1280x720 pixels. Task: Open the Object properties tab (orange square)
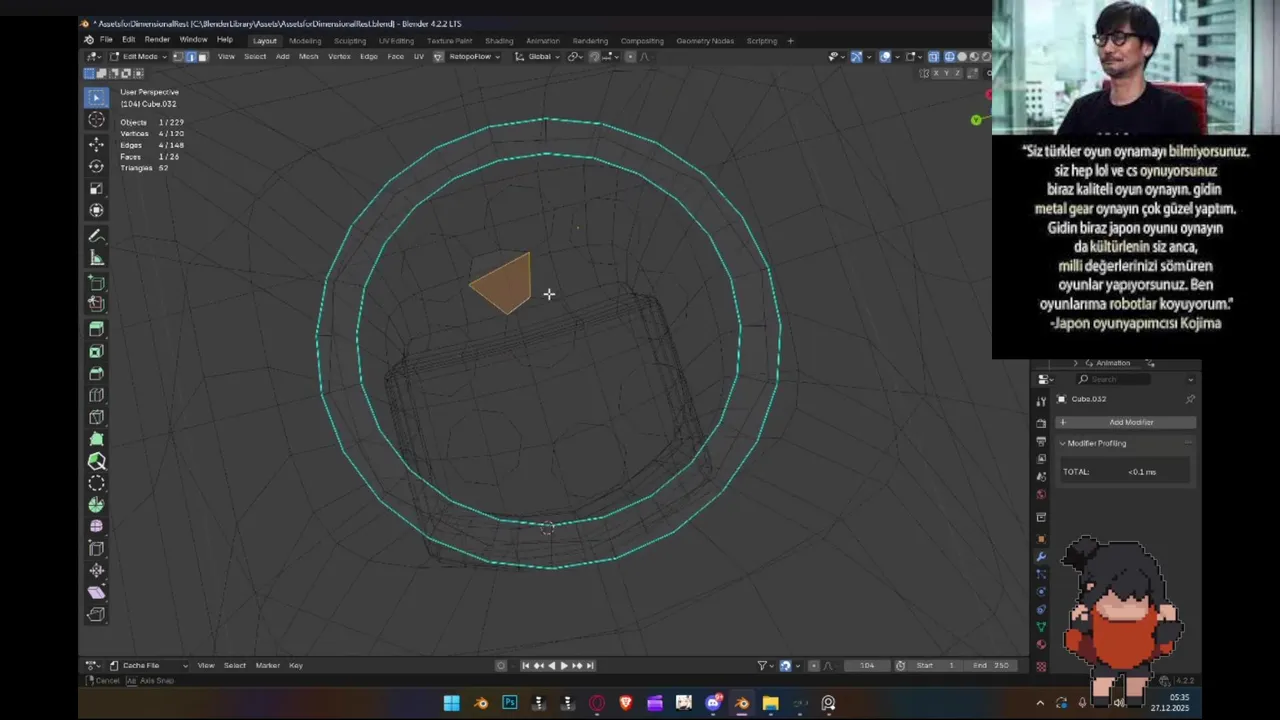[x=1041, y=539]
